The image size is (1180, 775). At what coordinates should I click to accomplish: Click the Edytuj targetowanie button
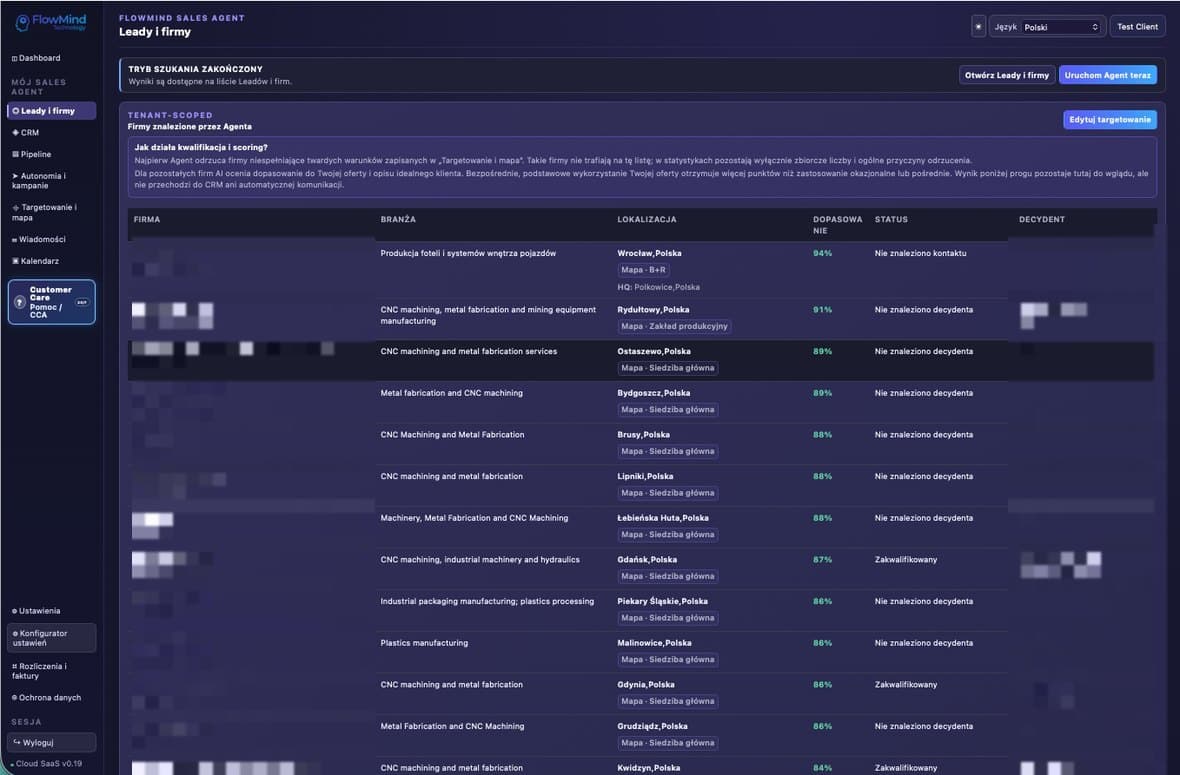[1110, 120]
